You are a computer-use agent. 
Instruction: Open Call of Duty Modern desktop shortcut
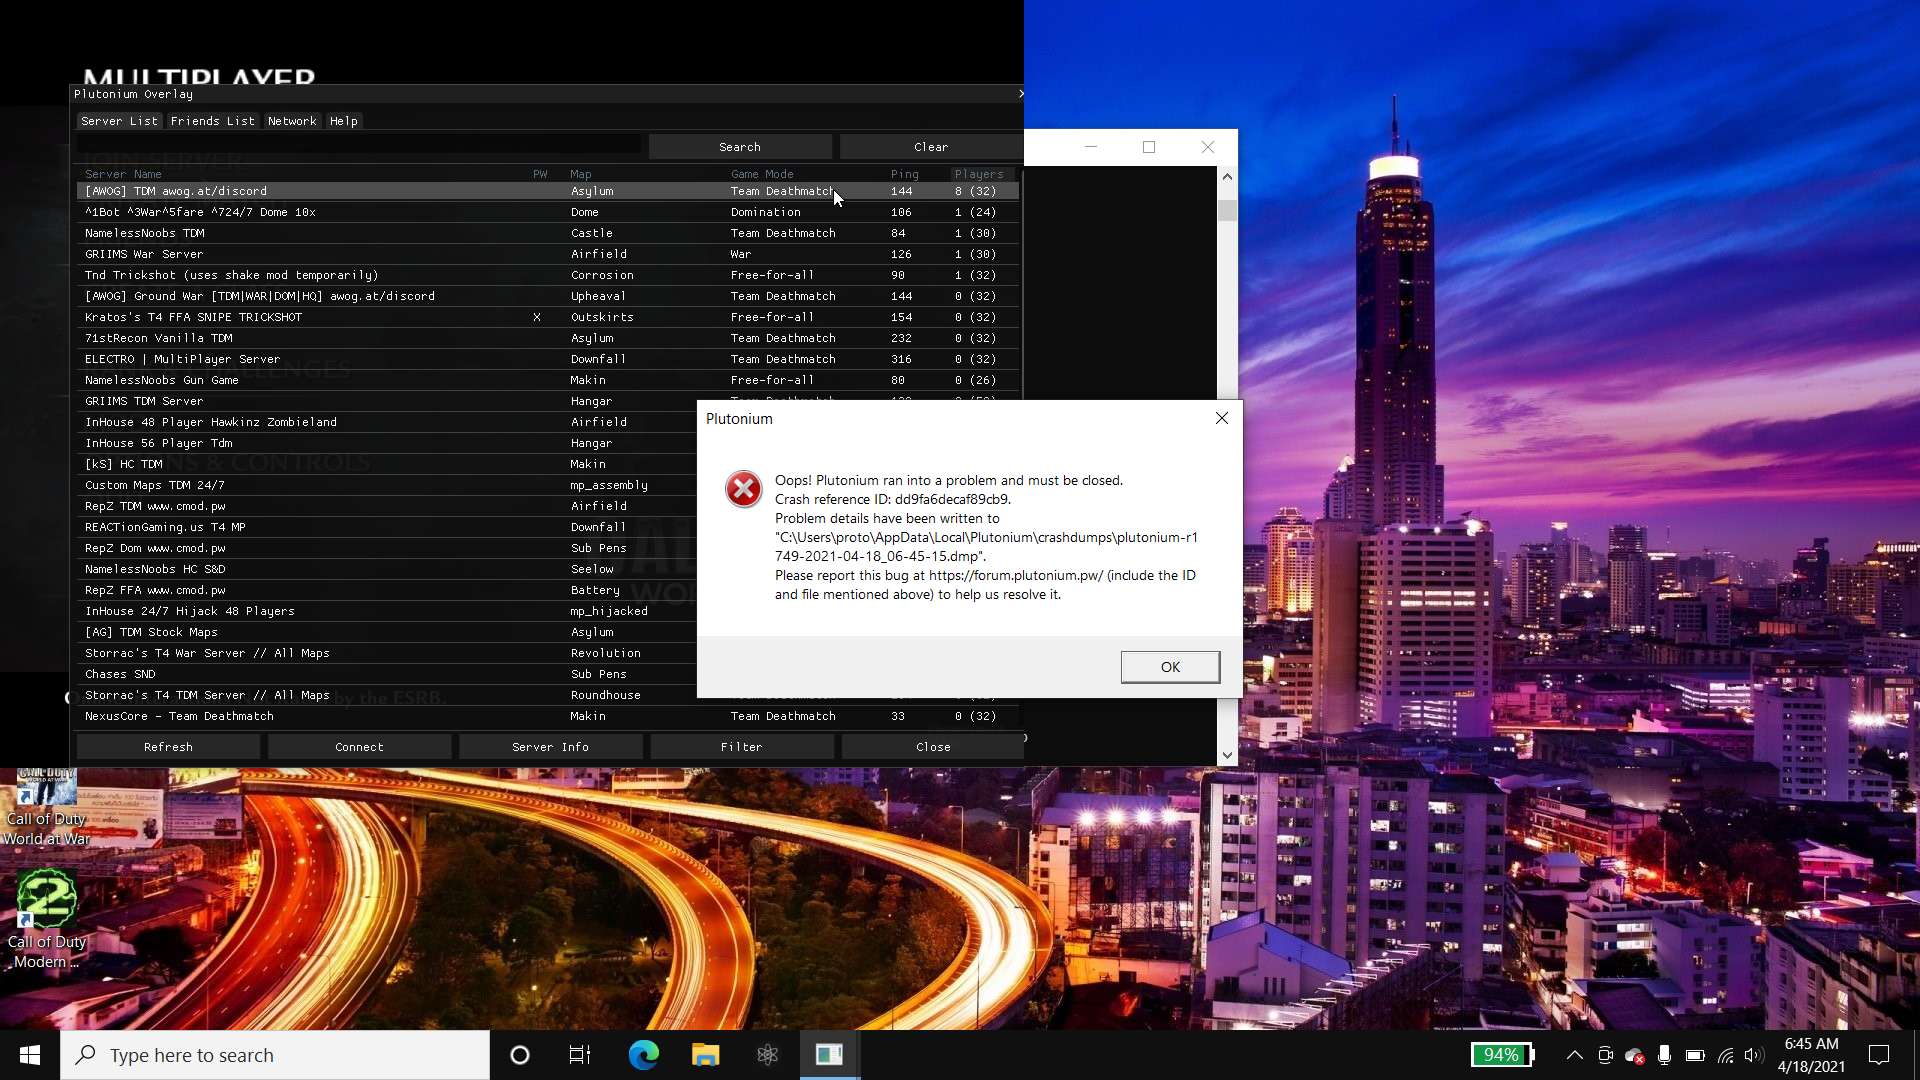coord(46,920)
